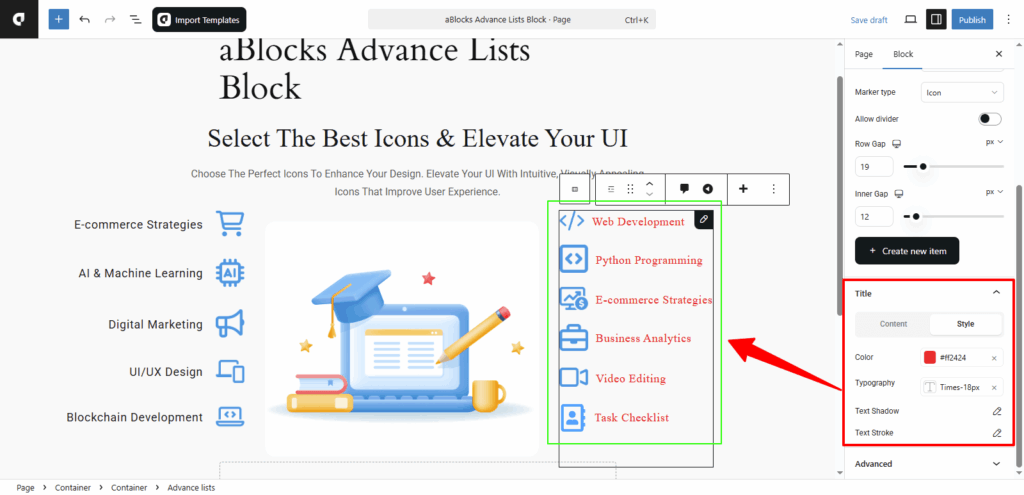Click the Save draft link
Image resolution: width=1024 pixels, height=495 pixels.
click(869, 20)
